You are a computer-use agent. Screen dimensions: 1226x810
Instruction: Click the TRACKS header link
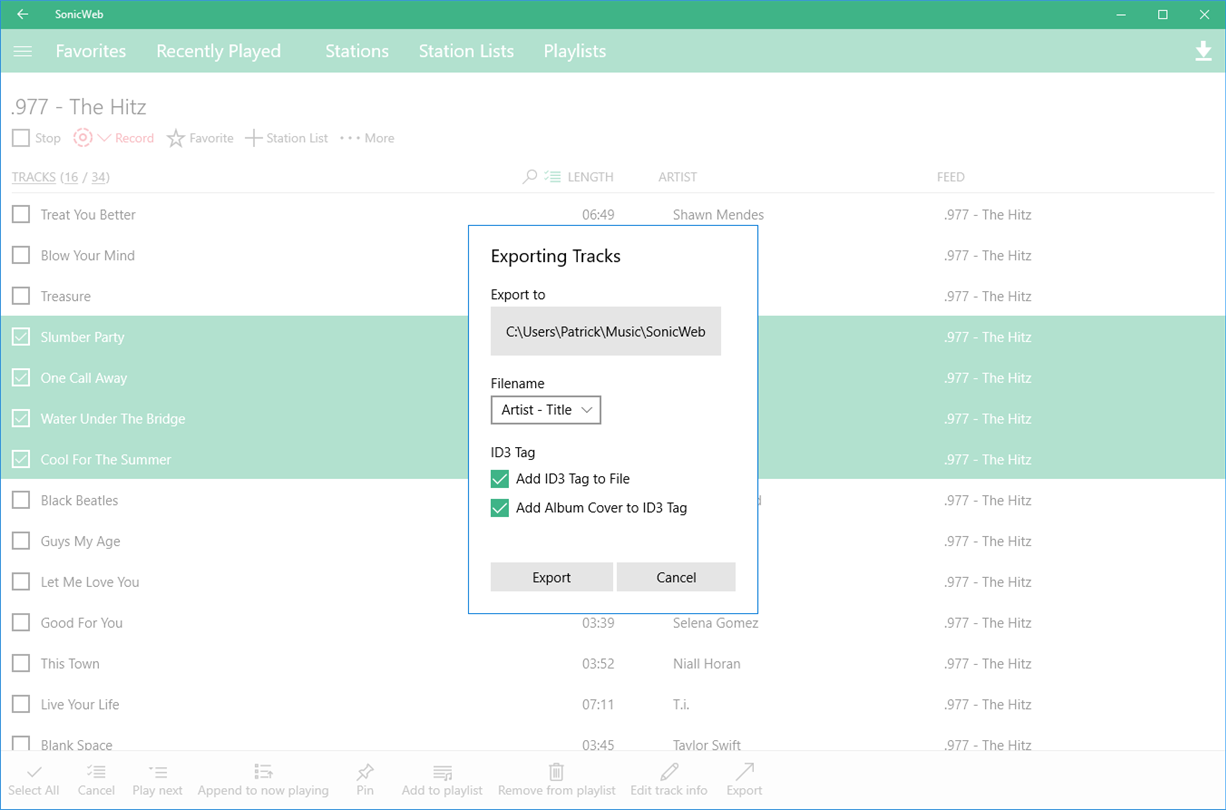(x=34, y=177)
